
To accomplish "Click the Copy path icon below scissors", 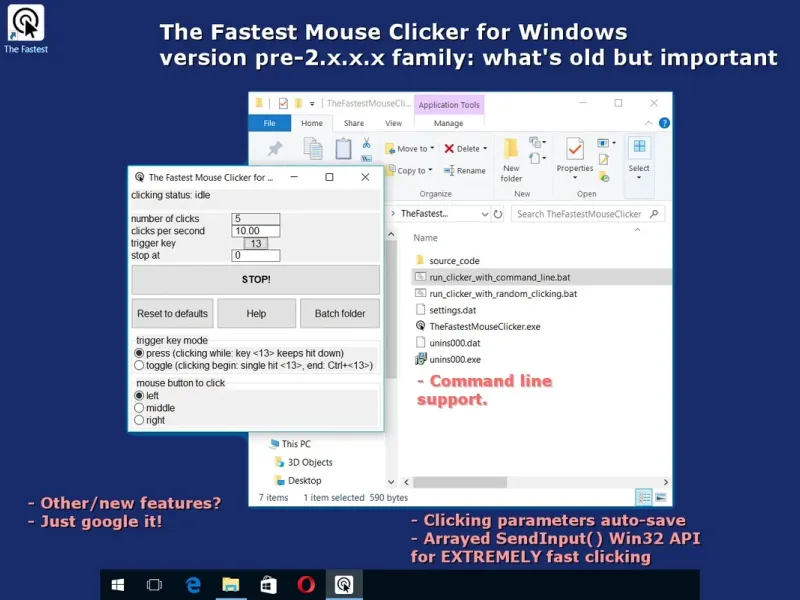I will (x=366, y=159).
